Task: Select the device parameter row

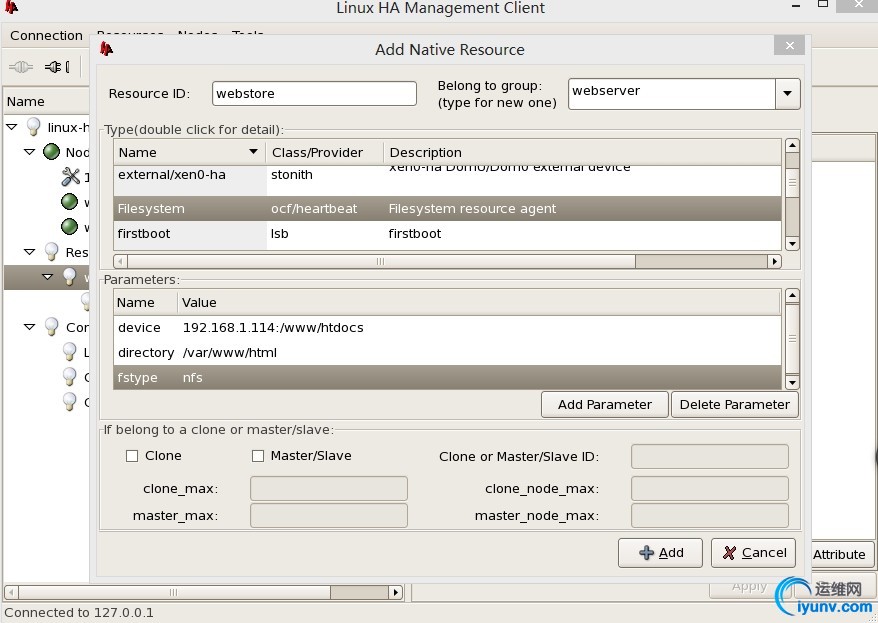Action: (x=447, y=327)
